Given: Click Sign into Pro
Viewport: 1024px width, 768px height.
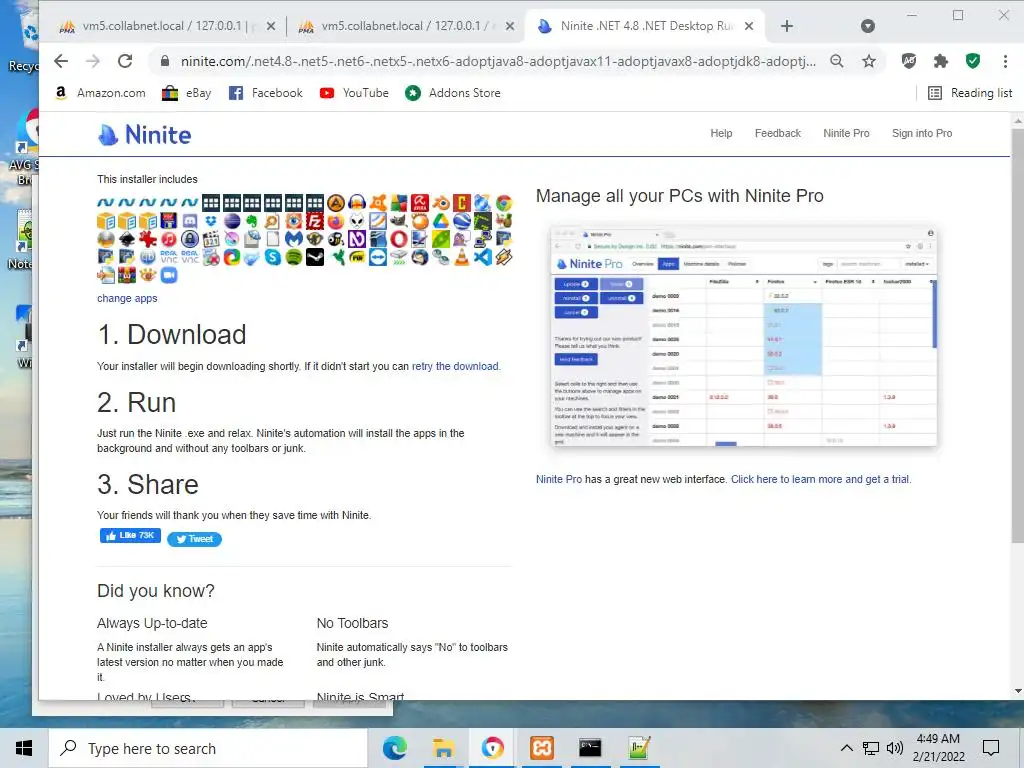Looking at the screenshot, I should point(921,133).
